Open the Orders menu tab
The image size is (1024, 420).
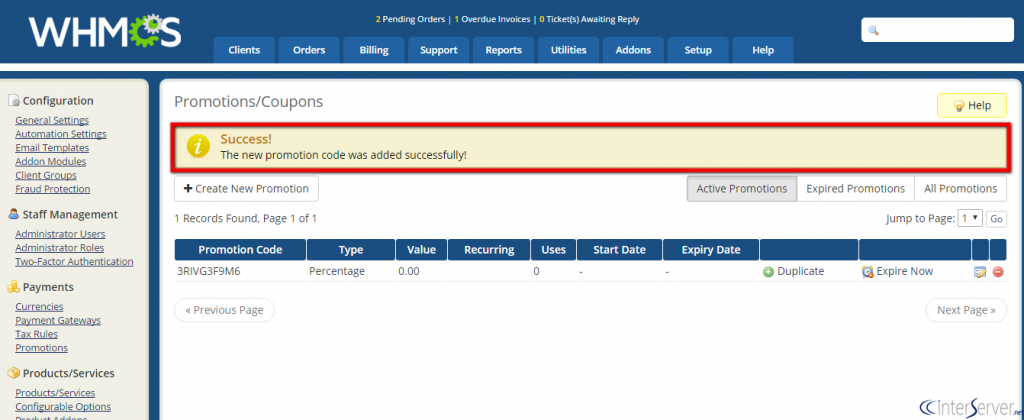310,50
